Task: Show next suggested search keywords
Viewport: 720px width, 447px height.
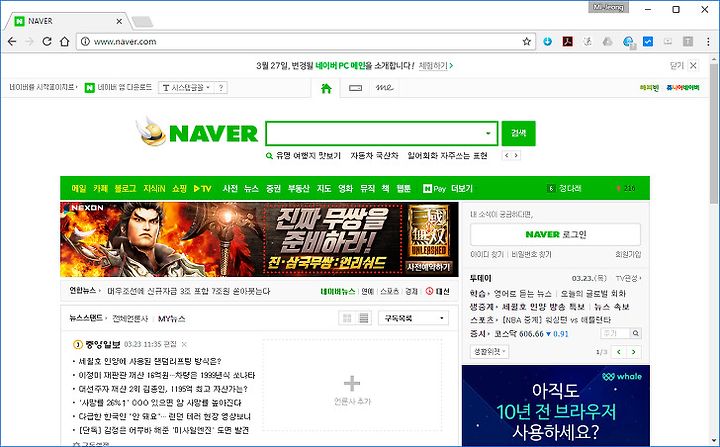Action: pos(516,155)
